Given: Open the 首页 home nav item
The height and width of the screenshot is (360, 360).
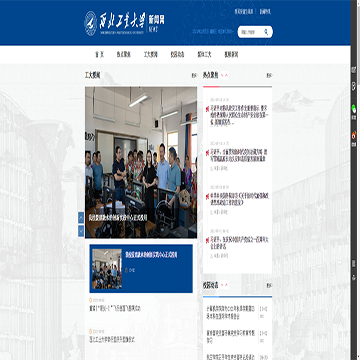Looking at the screenshot, I should [x=99, y=55].
